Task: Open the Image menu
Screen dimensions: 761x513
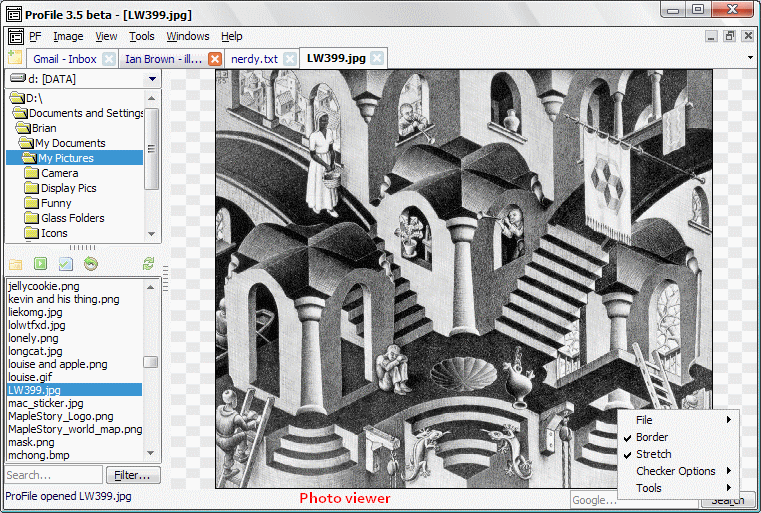Action: tap(68, 36)
